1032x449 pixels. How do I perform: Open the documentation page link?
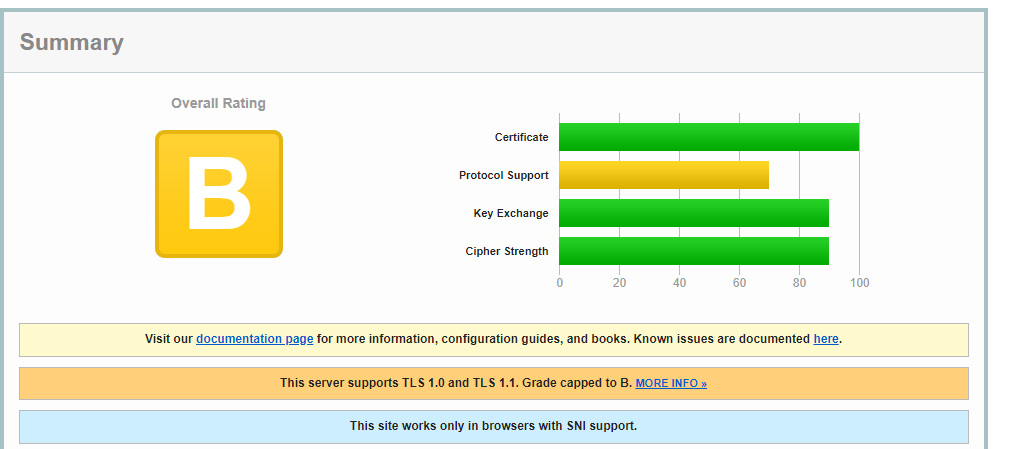(x=254, y=339)
